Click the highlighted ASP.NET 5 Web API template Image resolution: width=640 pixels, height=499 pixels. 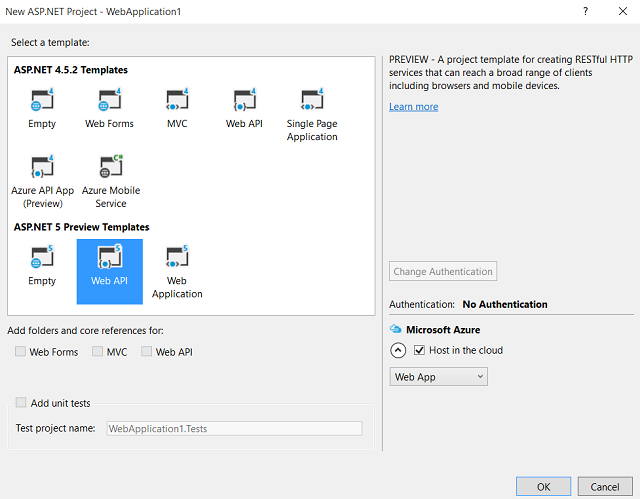coord(110,271)
